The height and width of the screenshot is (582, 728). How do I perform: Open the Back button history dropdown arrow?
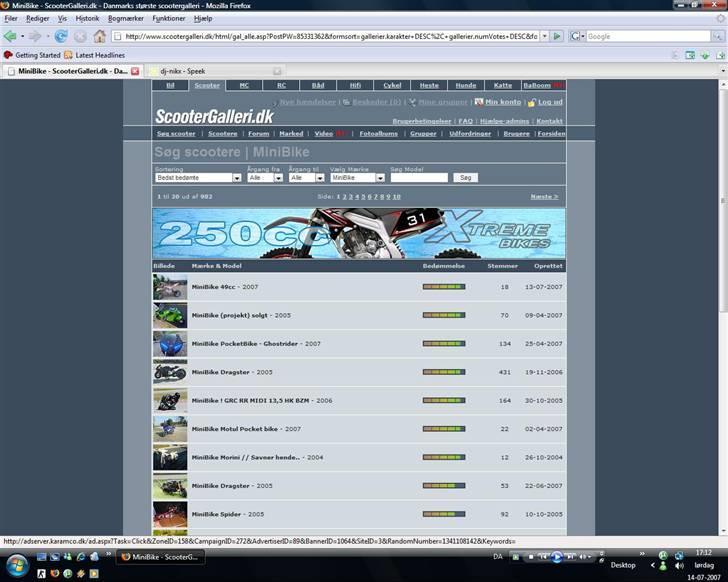[22, 36]
